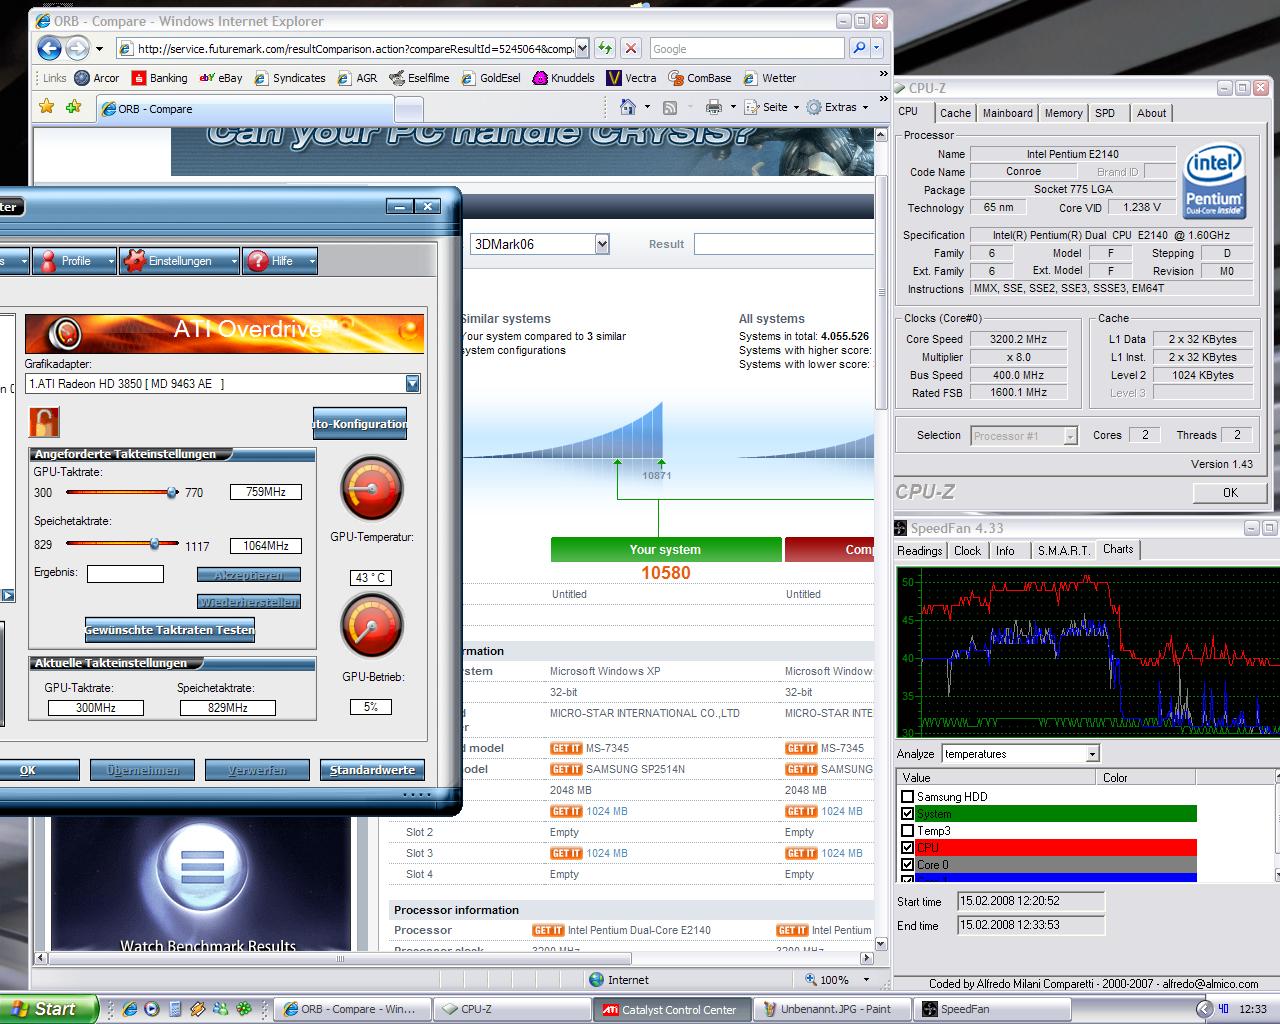
Task: Click the Einstellungen gear icon in Catalyst
Action: click(x=134, y=261)
